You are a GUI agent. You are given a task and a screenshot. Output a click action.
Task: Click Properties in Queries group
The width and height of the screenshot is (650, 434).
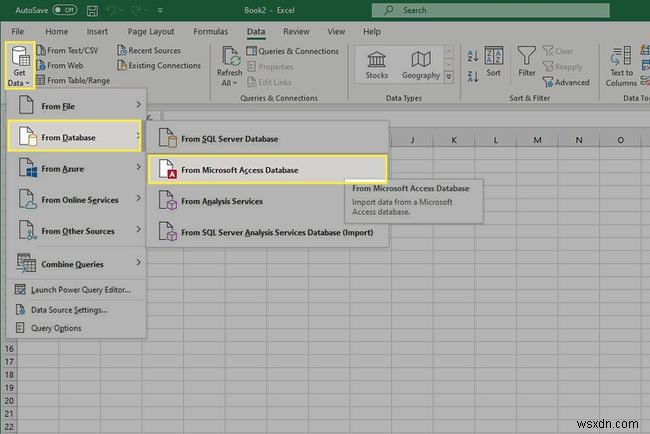(x=270, y=67)
